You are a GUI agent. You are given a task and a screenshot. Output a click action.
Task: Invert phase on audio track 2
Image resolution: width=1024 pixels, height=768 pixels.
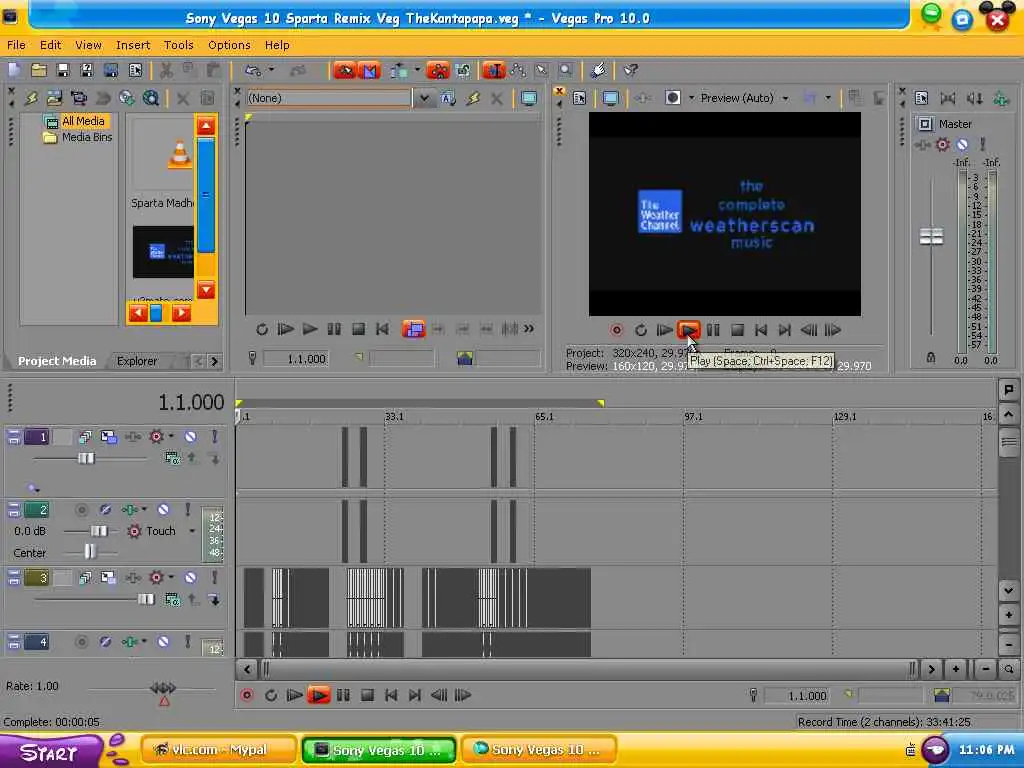click(105, 509)
